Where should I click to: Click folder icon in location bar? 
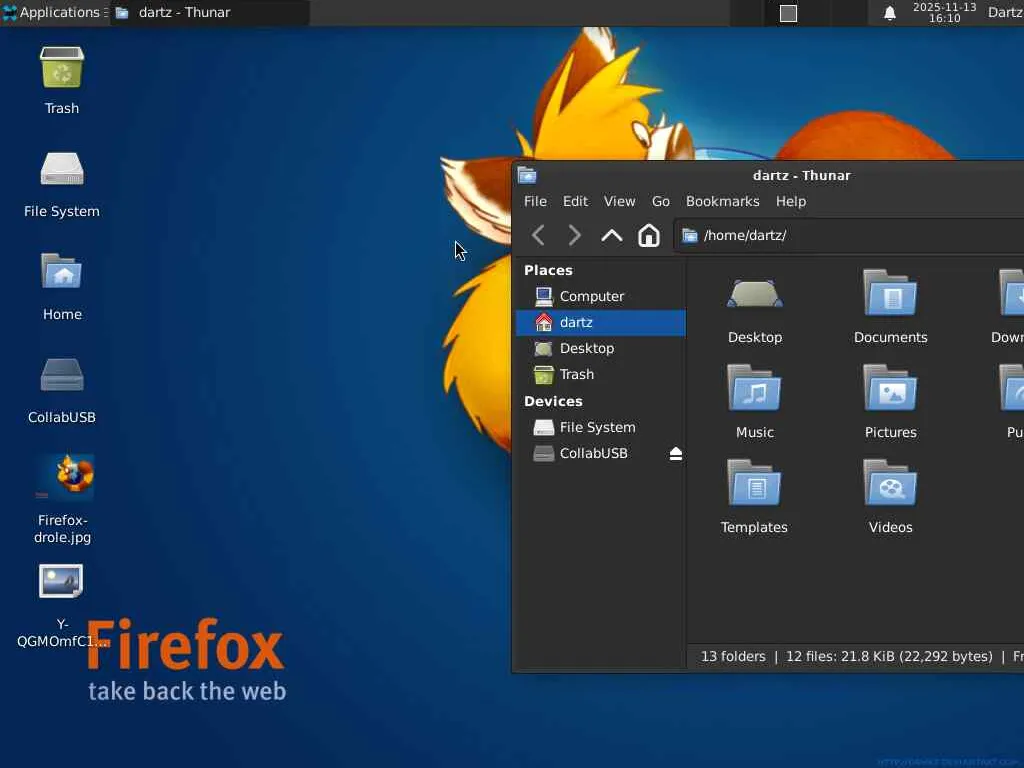click(x=690, y=235)
